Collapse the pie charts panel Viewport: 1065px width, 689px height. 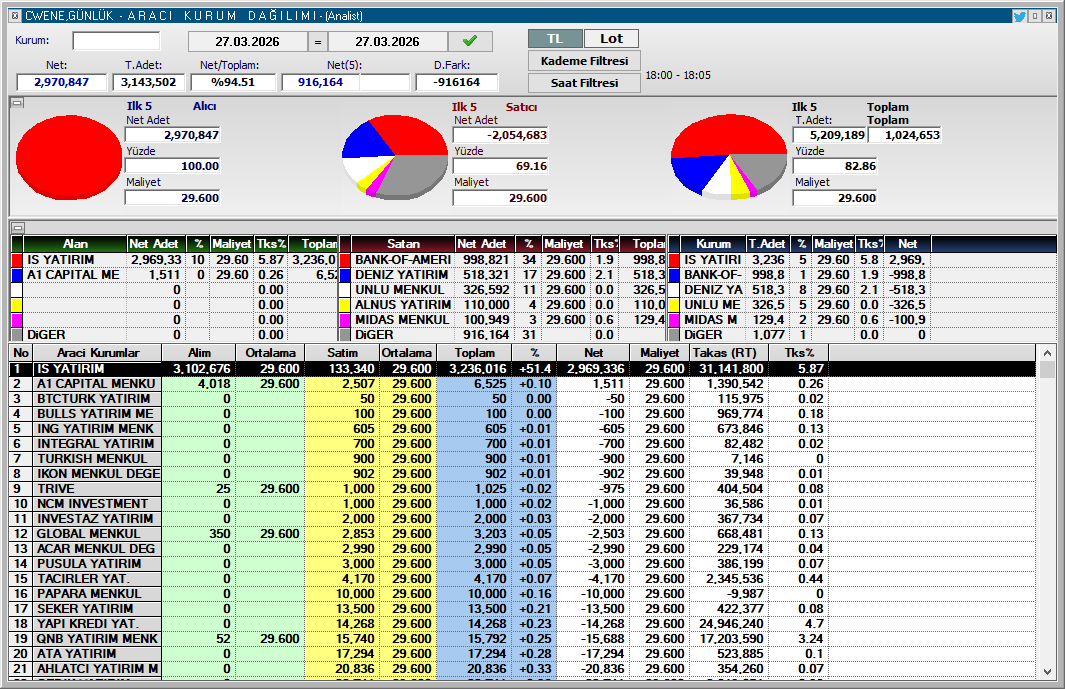16,103
